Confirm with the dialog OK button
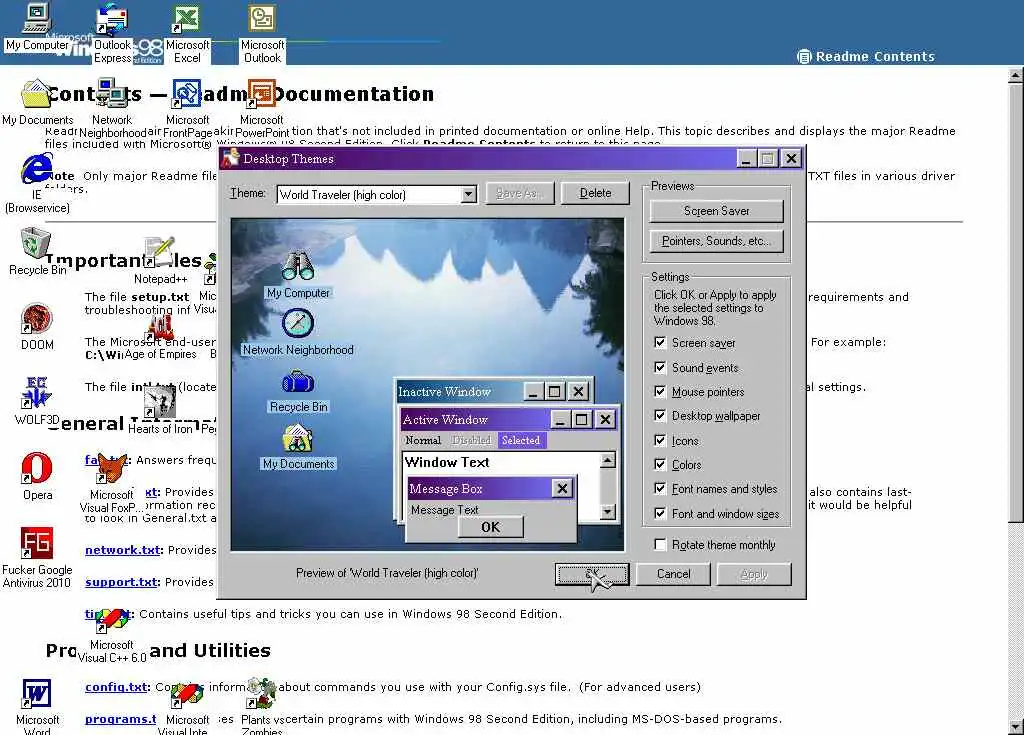The width and height of the screenshot is (1024, 735). pyautogui.click(x=592, y=574)
